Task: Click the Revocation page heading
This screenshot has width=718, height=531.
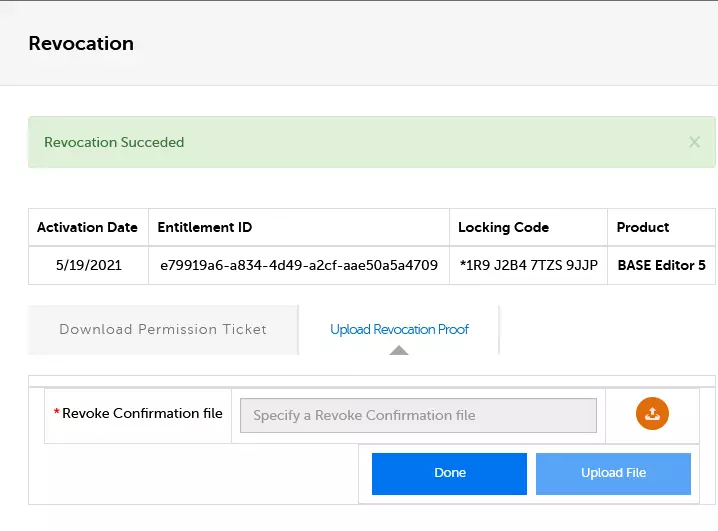Action: [81, 43]
